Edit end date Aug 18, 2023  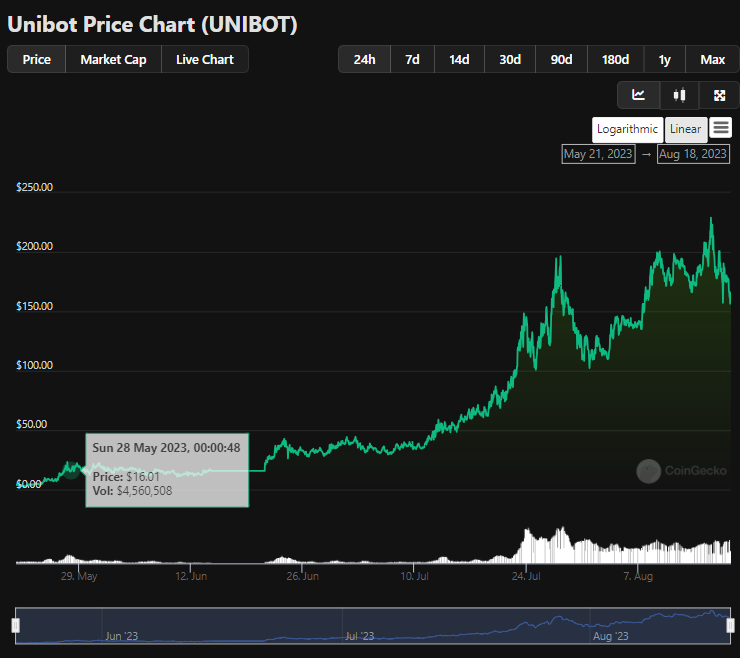click(693, 154)
